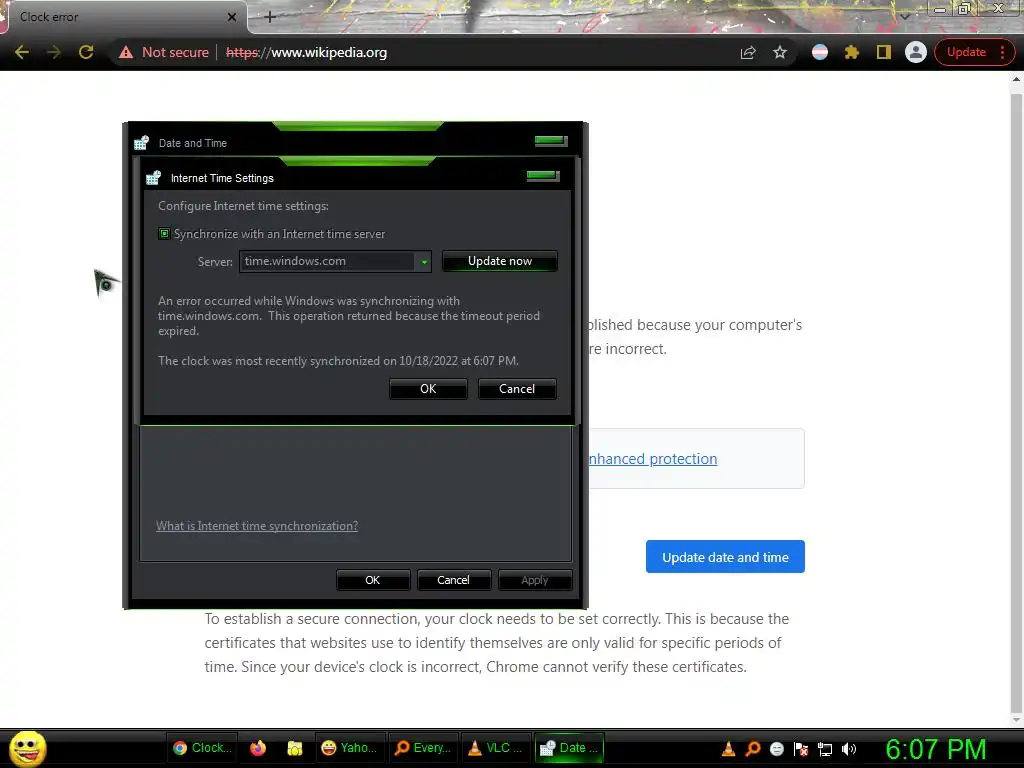Open the enhanced protection link
Screen dimensions: 1024x768
tap(652, 459)
